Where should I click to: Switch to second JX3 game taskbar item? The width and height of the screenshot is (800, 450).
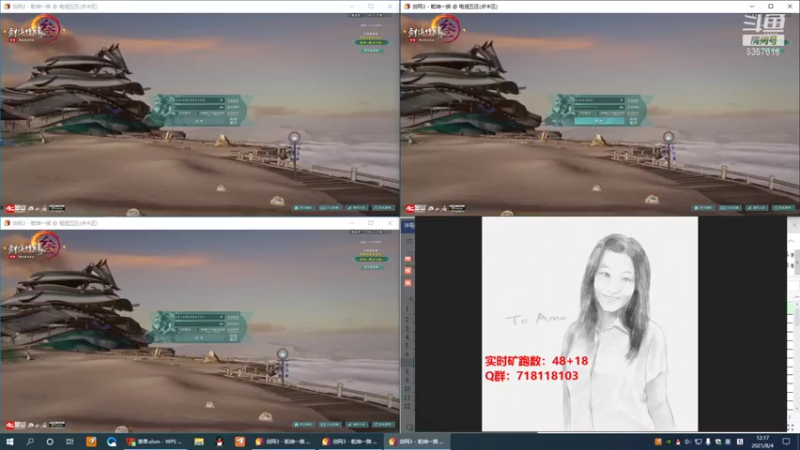tap(351, 441)
